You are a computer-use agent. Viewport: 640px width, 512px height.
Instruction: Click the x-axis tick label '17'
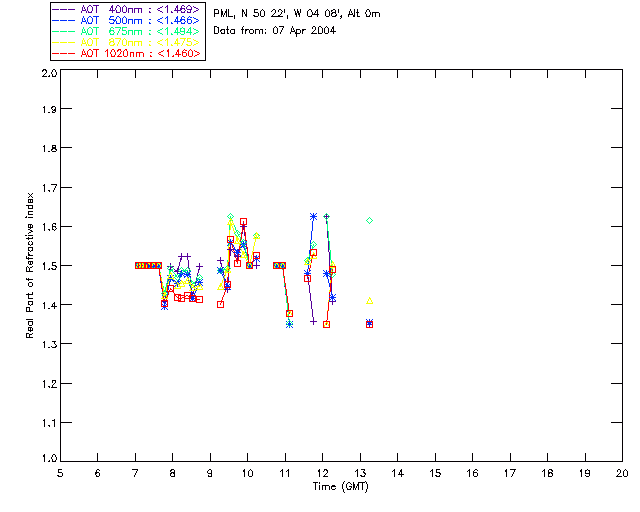tap(510, 473)
